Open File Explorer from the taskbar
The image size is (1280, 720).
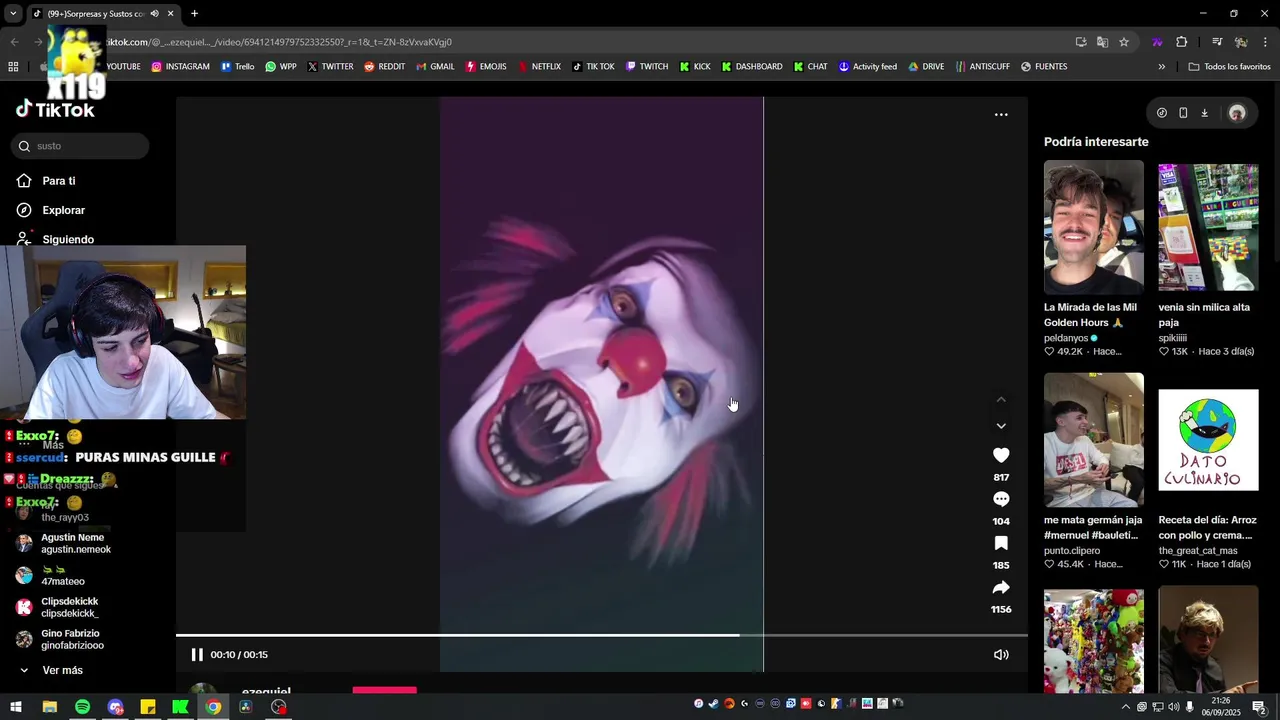49,707
